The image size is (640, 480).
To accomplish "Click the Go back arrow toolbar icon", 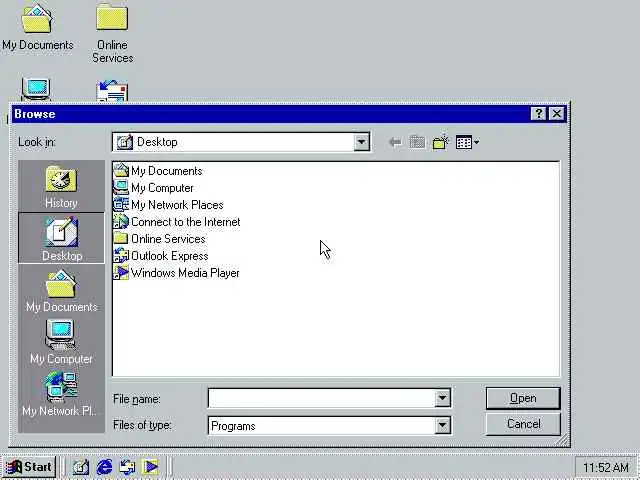I will click(x=395, y=142).
